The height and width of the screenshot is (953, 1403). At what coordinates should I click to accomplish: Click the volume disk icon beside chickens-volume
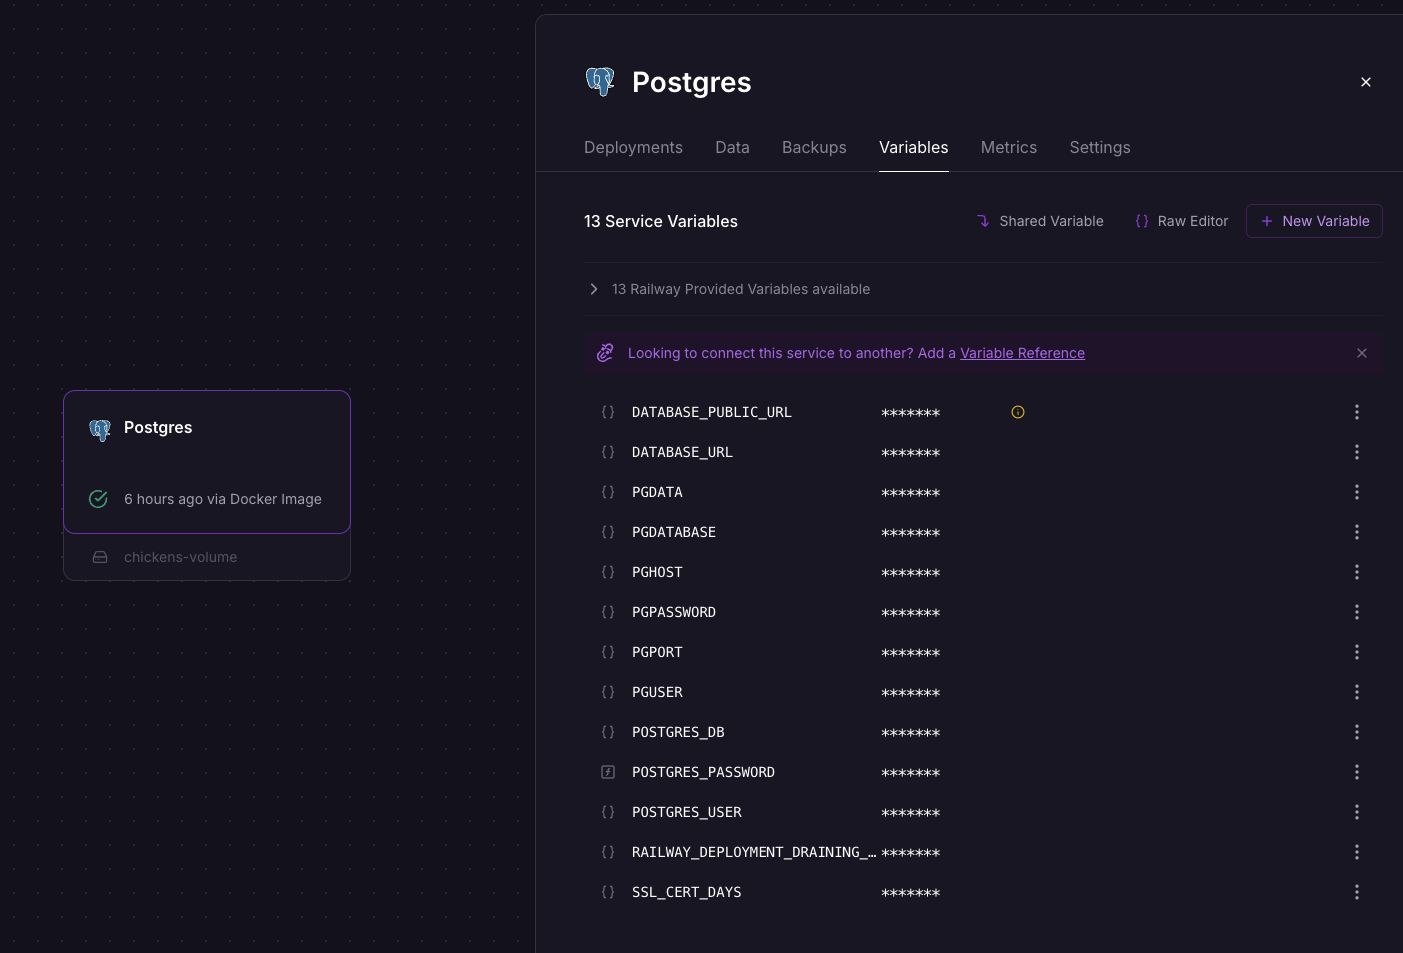click(100, 557)
